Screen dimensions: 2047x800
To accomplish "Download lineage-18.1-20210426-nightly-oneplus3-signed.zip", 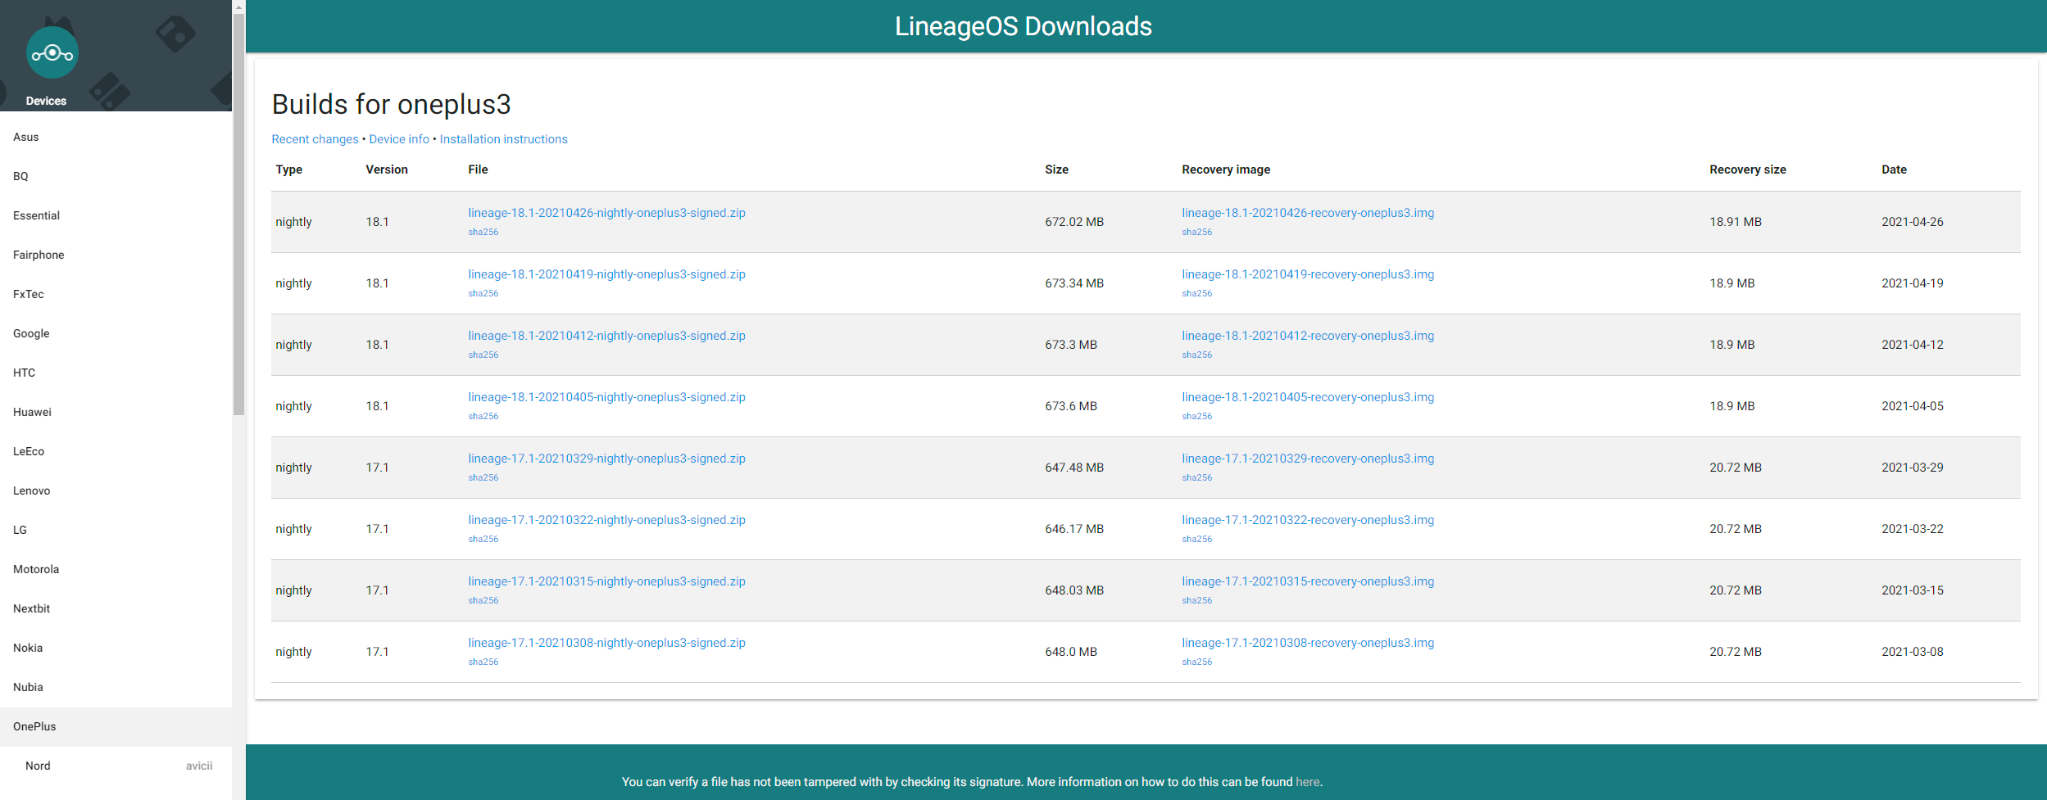I will coord(607,213).
